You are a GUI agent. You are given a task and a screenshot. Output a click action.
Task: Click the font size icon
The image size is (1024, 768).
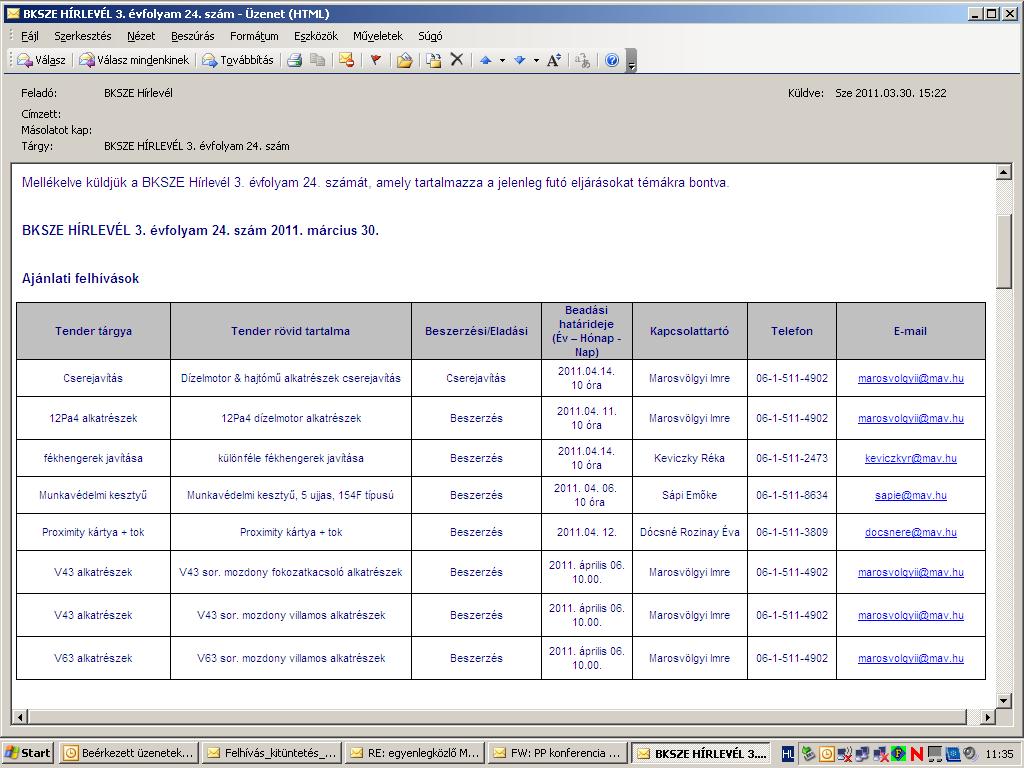click(554, 60)
